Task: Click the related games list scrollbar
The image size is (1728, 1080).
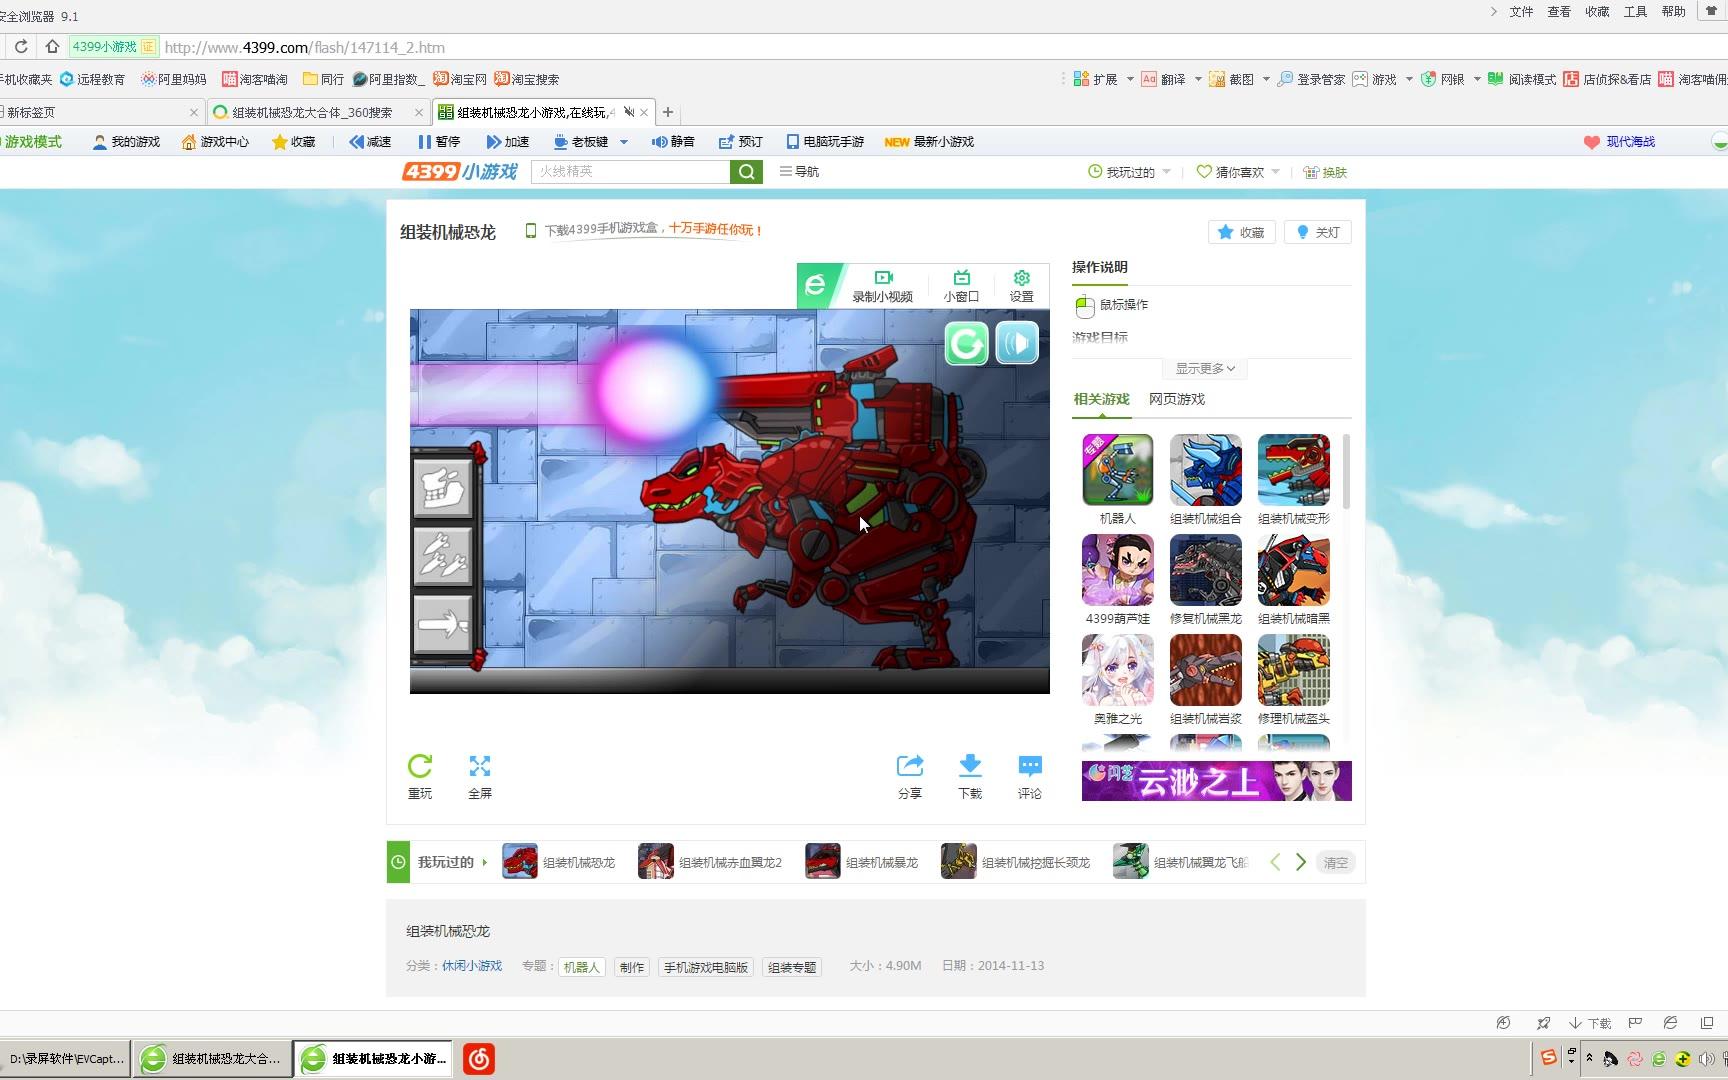Action: pyautogui.click(x=1347, y=471)
